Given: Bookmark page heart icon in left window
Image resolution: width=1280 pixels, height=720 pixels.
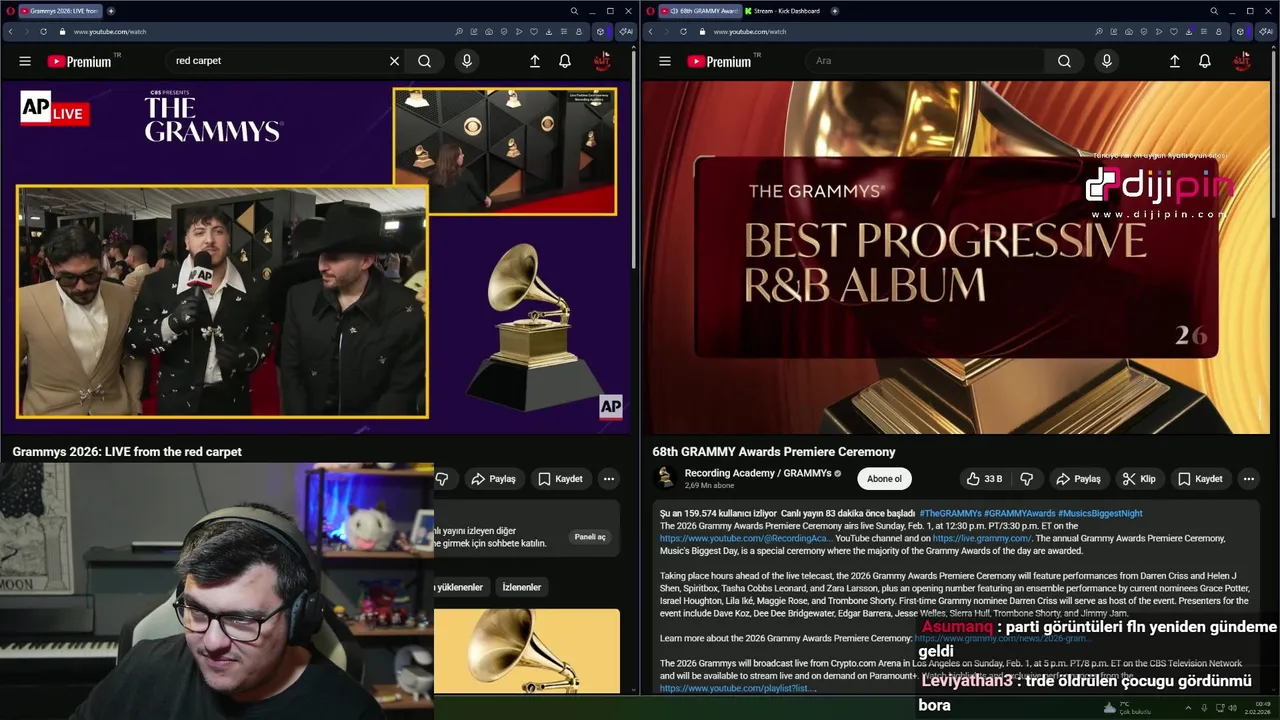Looking at the screenshot, I should 533,31.
